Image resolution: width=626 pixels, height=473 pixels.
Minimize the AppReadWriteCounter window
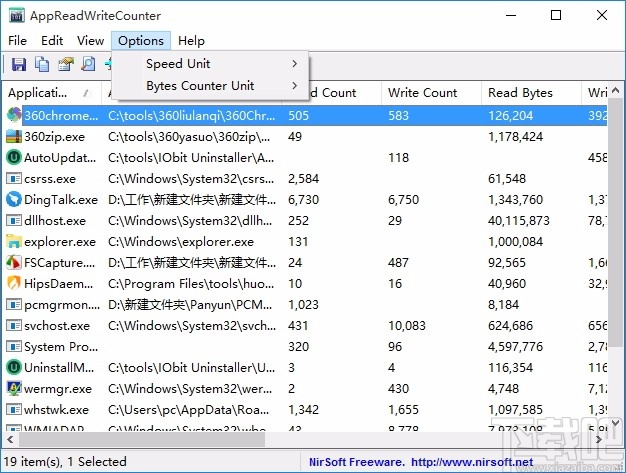tap(511, 16)
